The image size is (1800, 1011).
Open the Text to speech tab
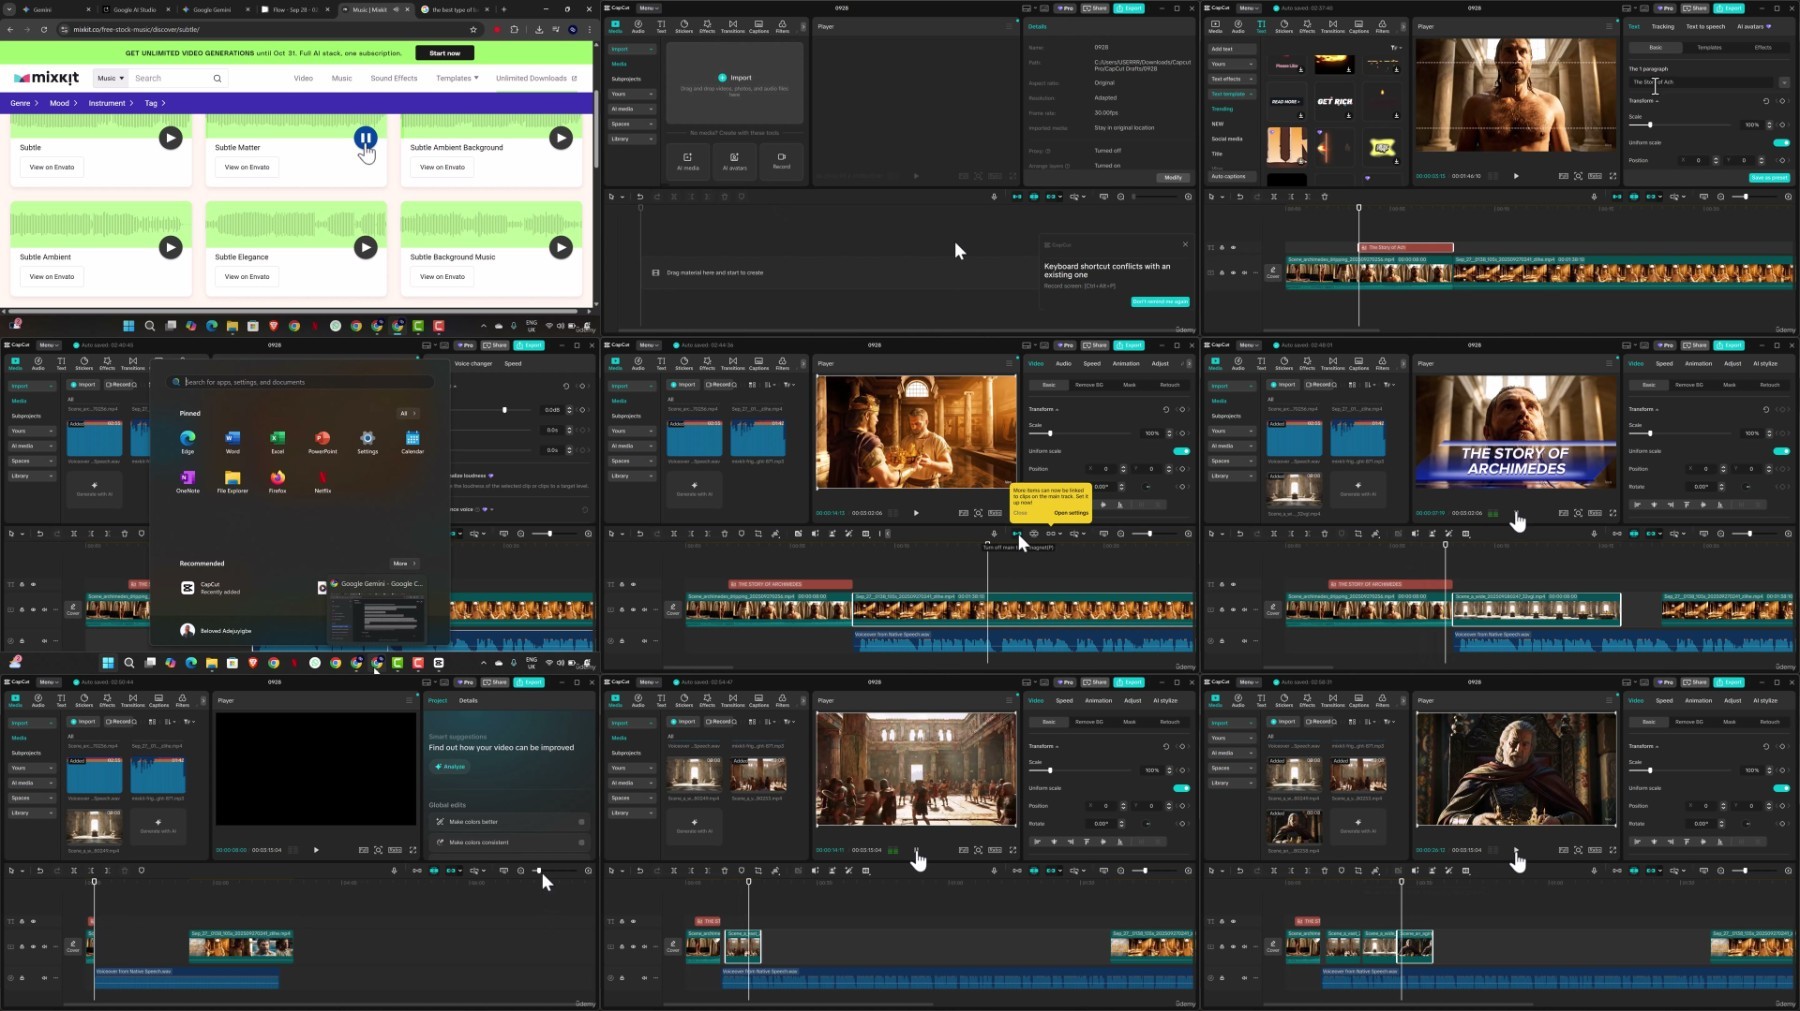point(1705,27)
